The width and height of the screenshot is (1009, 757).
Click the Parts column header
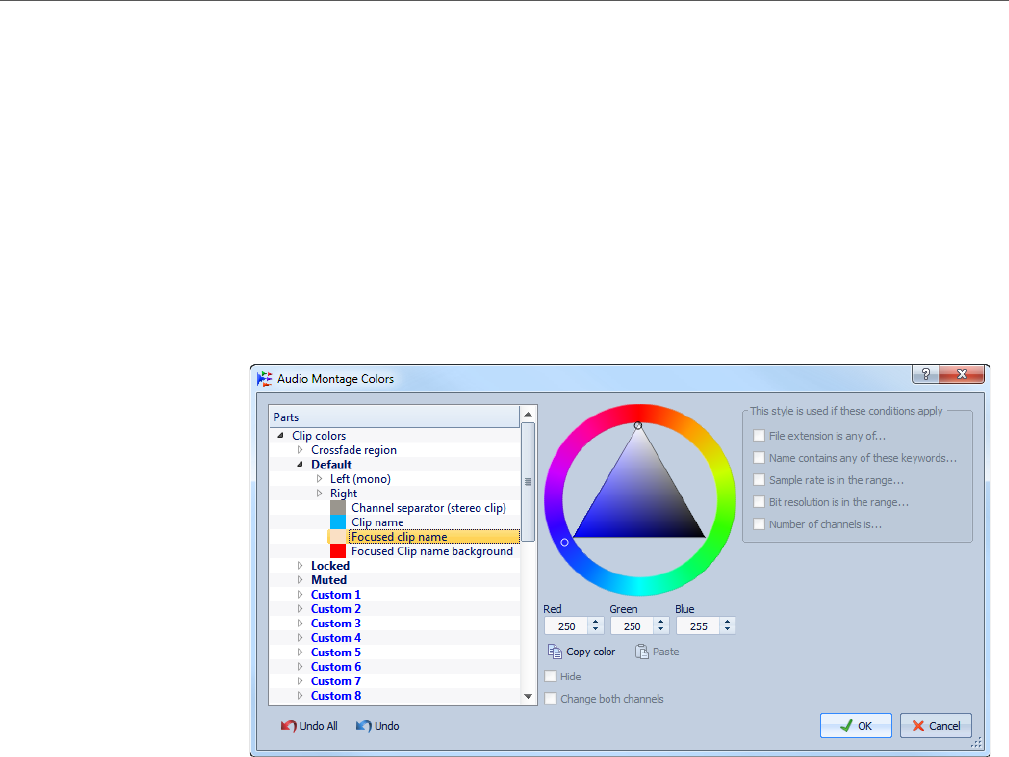click(394, 417)
